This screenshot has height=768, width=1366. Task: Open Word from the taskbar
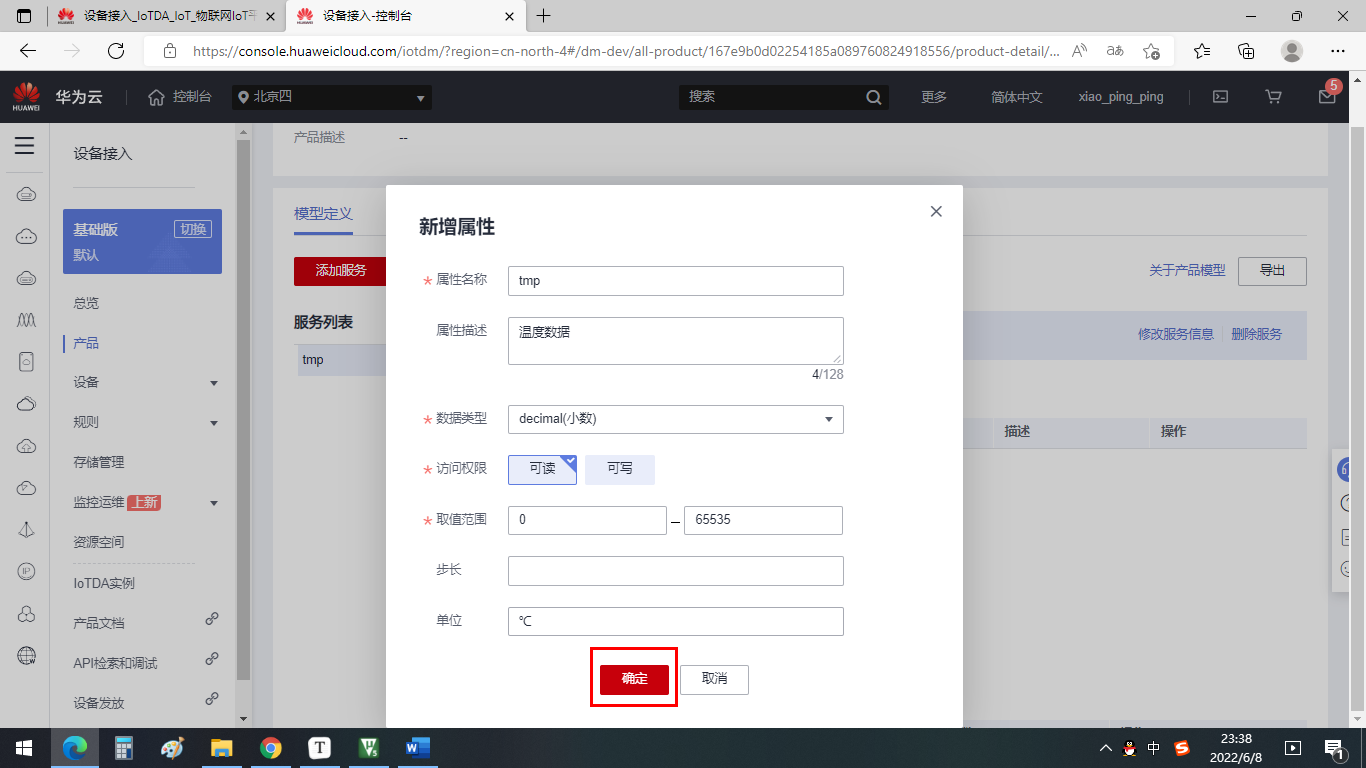tap(417, 748)
